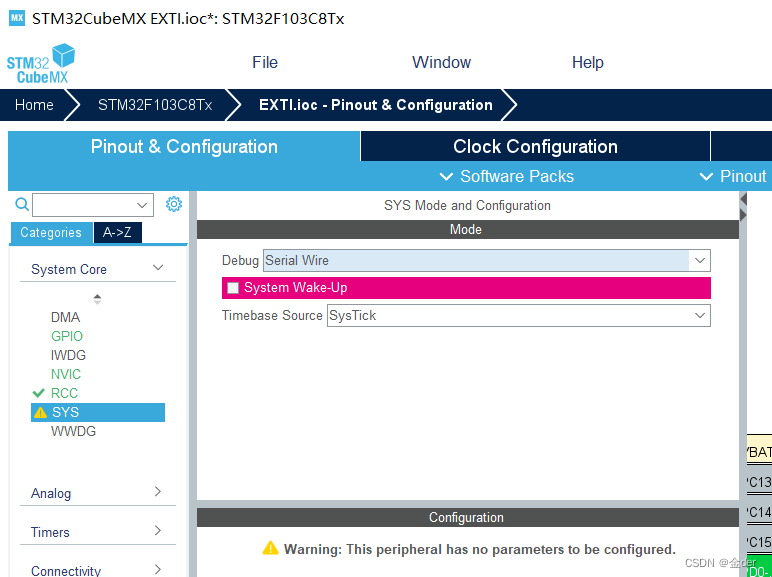The image size is (772, 577).
Task: Select DMA in System Core
Action: [x=65, y=317]
